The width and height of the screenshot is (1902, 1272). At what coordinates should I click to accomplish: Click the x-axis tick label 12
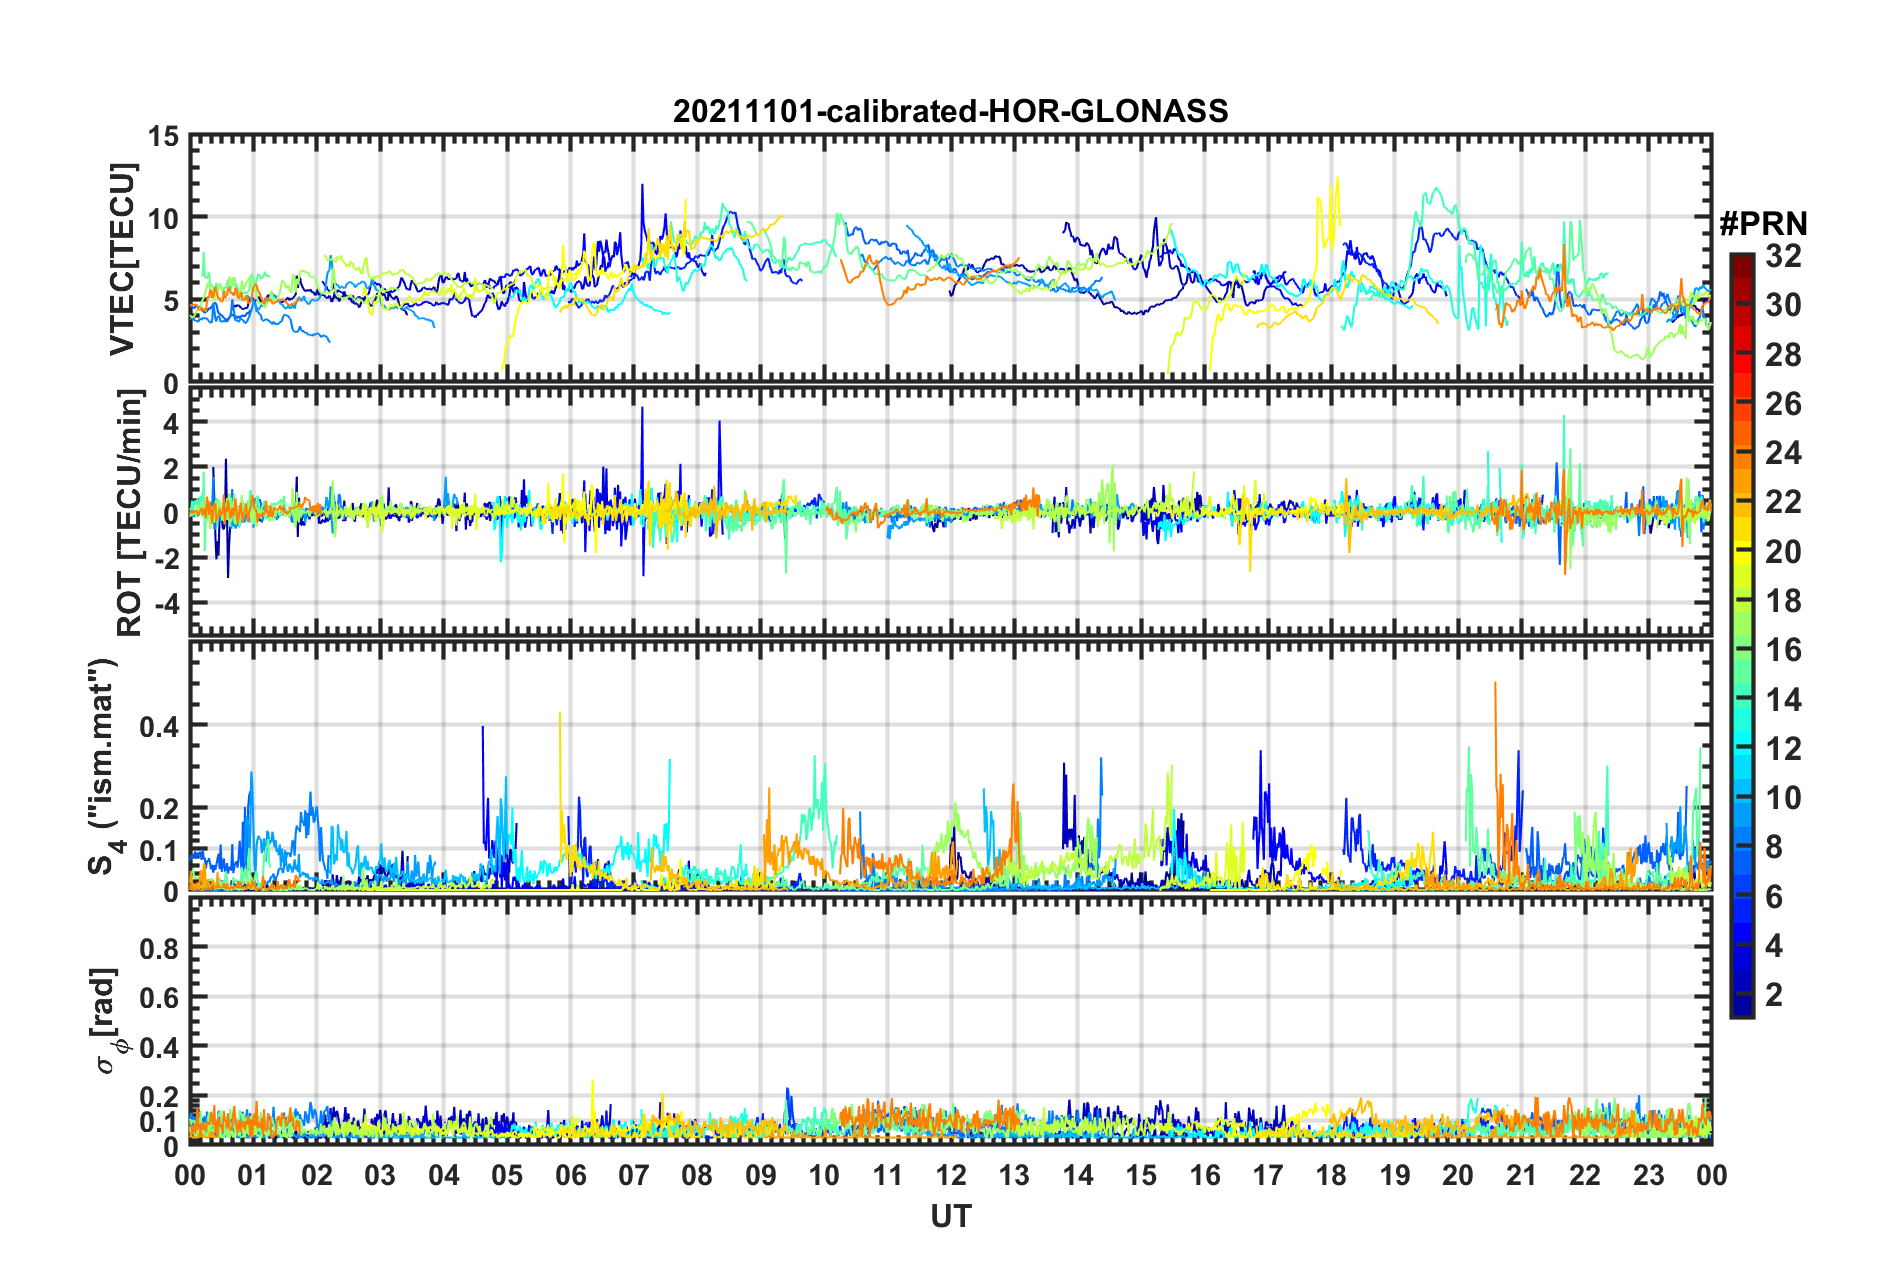pos(950,1175)
